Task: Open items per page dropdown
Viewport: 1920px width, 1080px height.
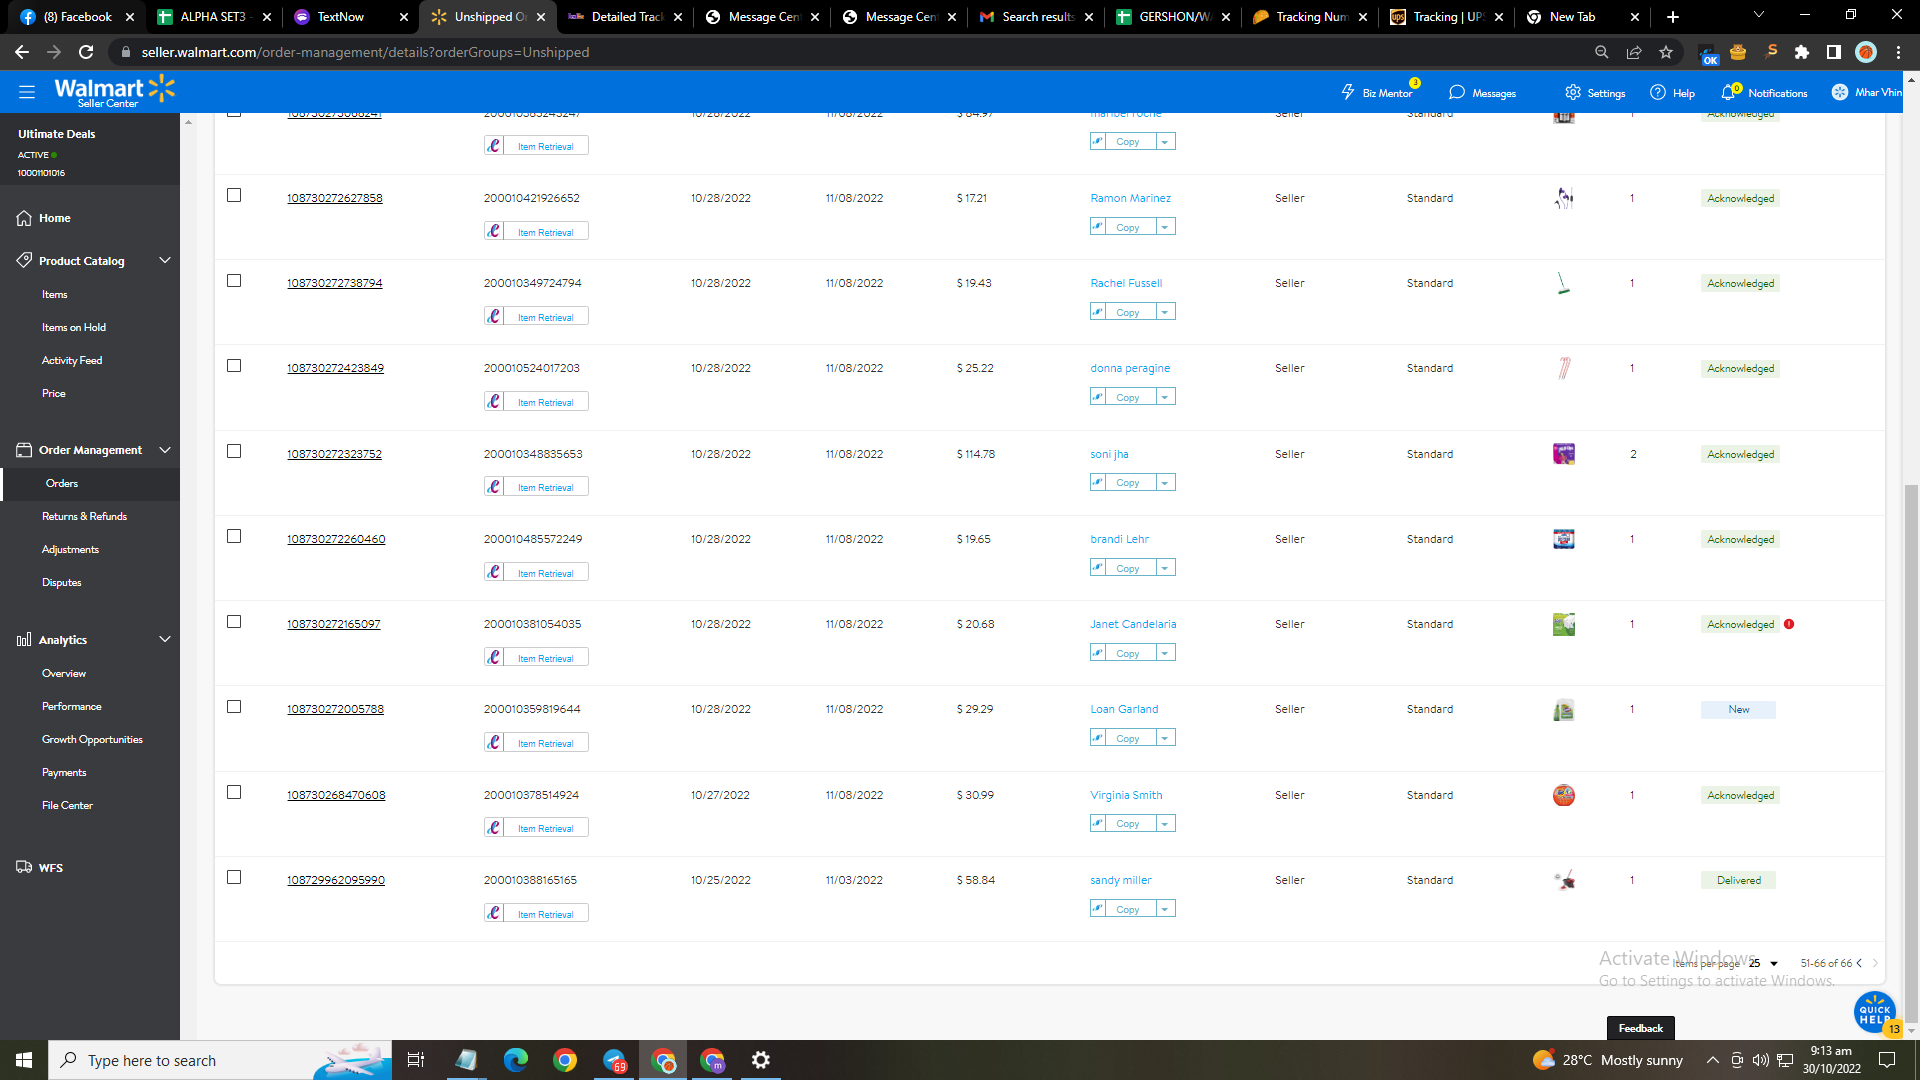Action: click(x=1764, y=963)
